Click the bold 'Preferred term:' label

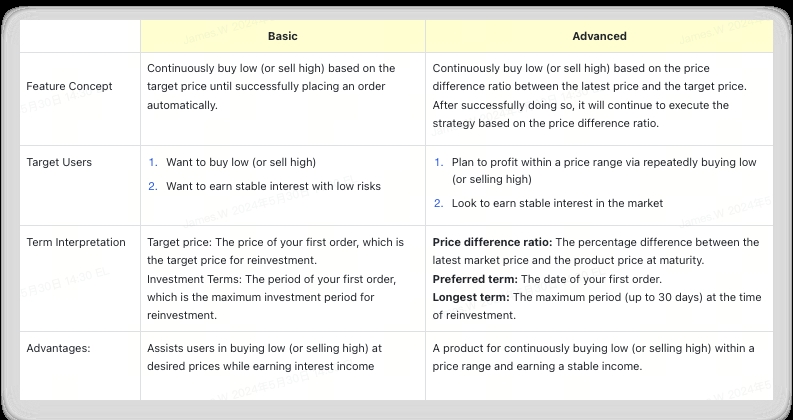coord(475,278)
